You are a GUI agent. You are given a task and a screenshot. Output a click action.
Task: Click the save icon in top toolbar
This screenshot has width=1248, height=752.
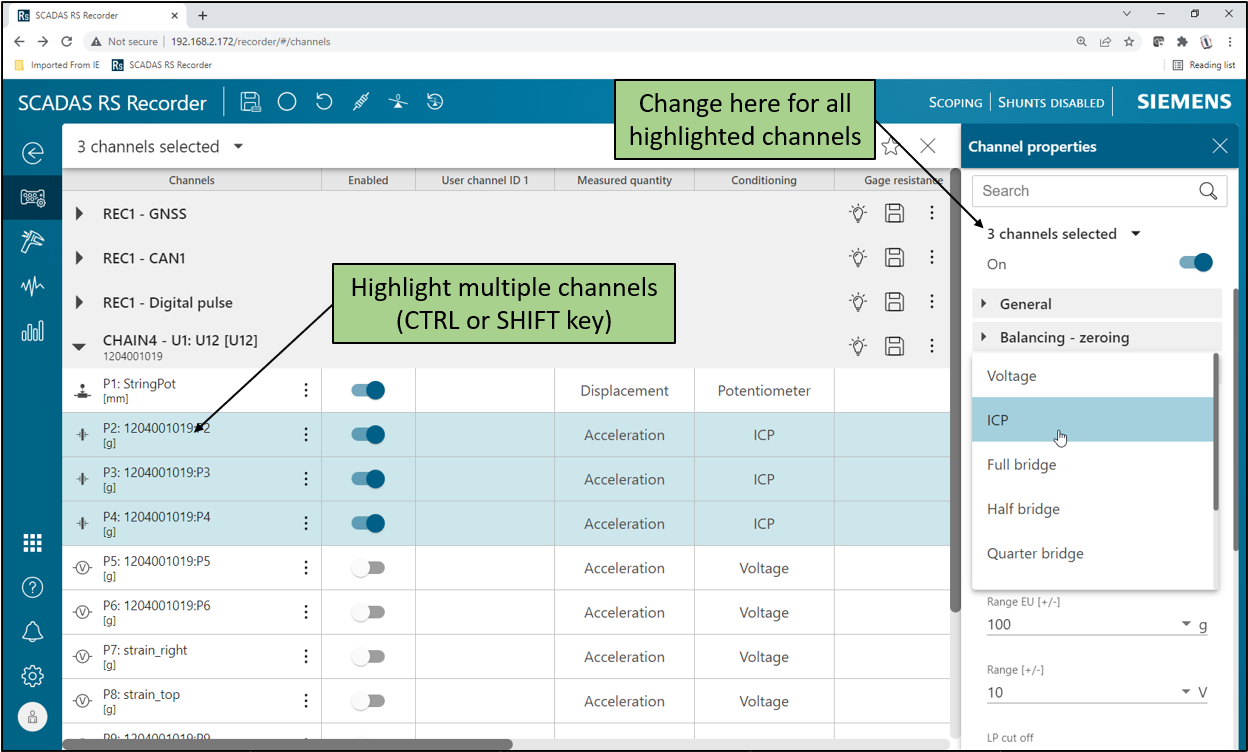click(251, 102)
